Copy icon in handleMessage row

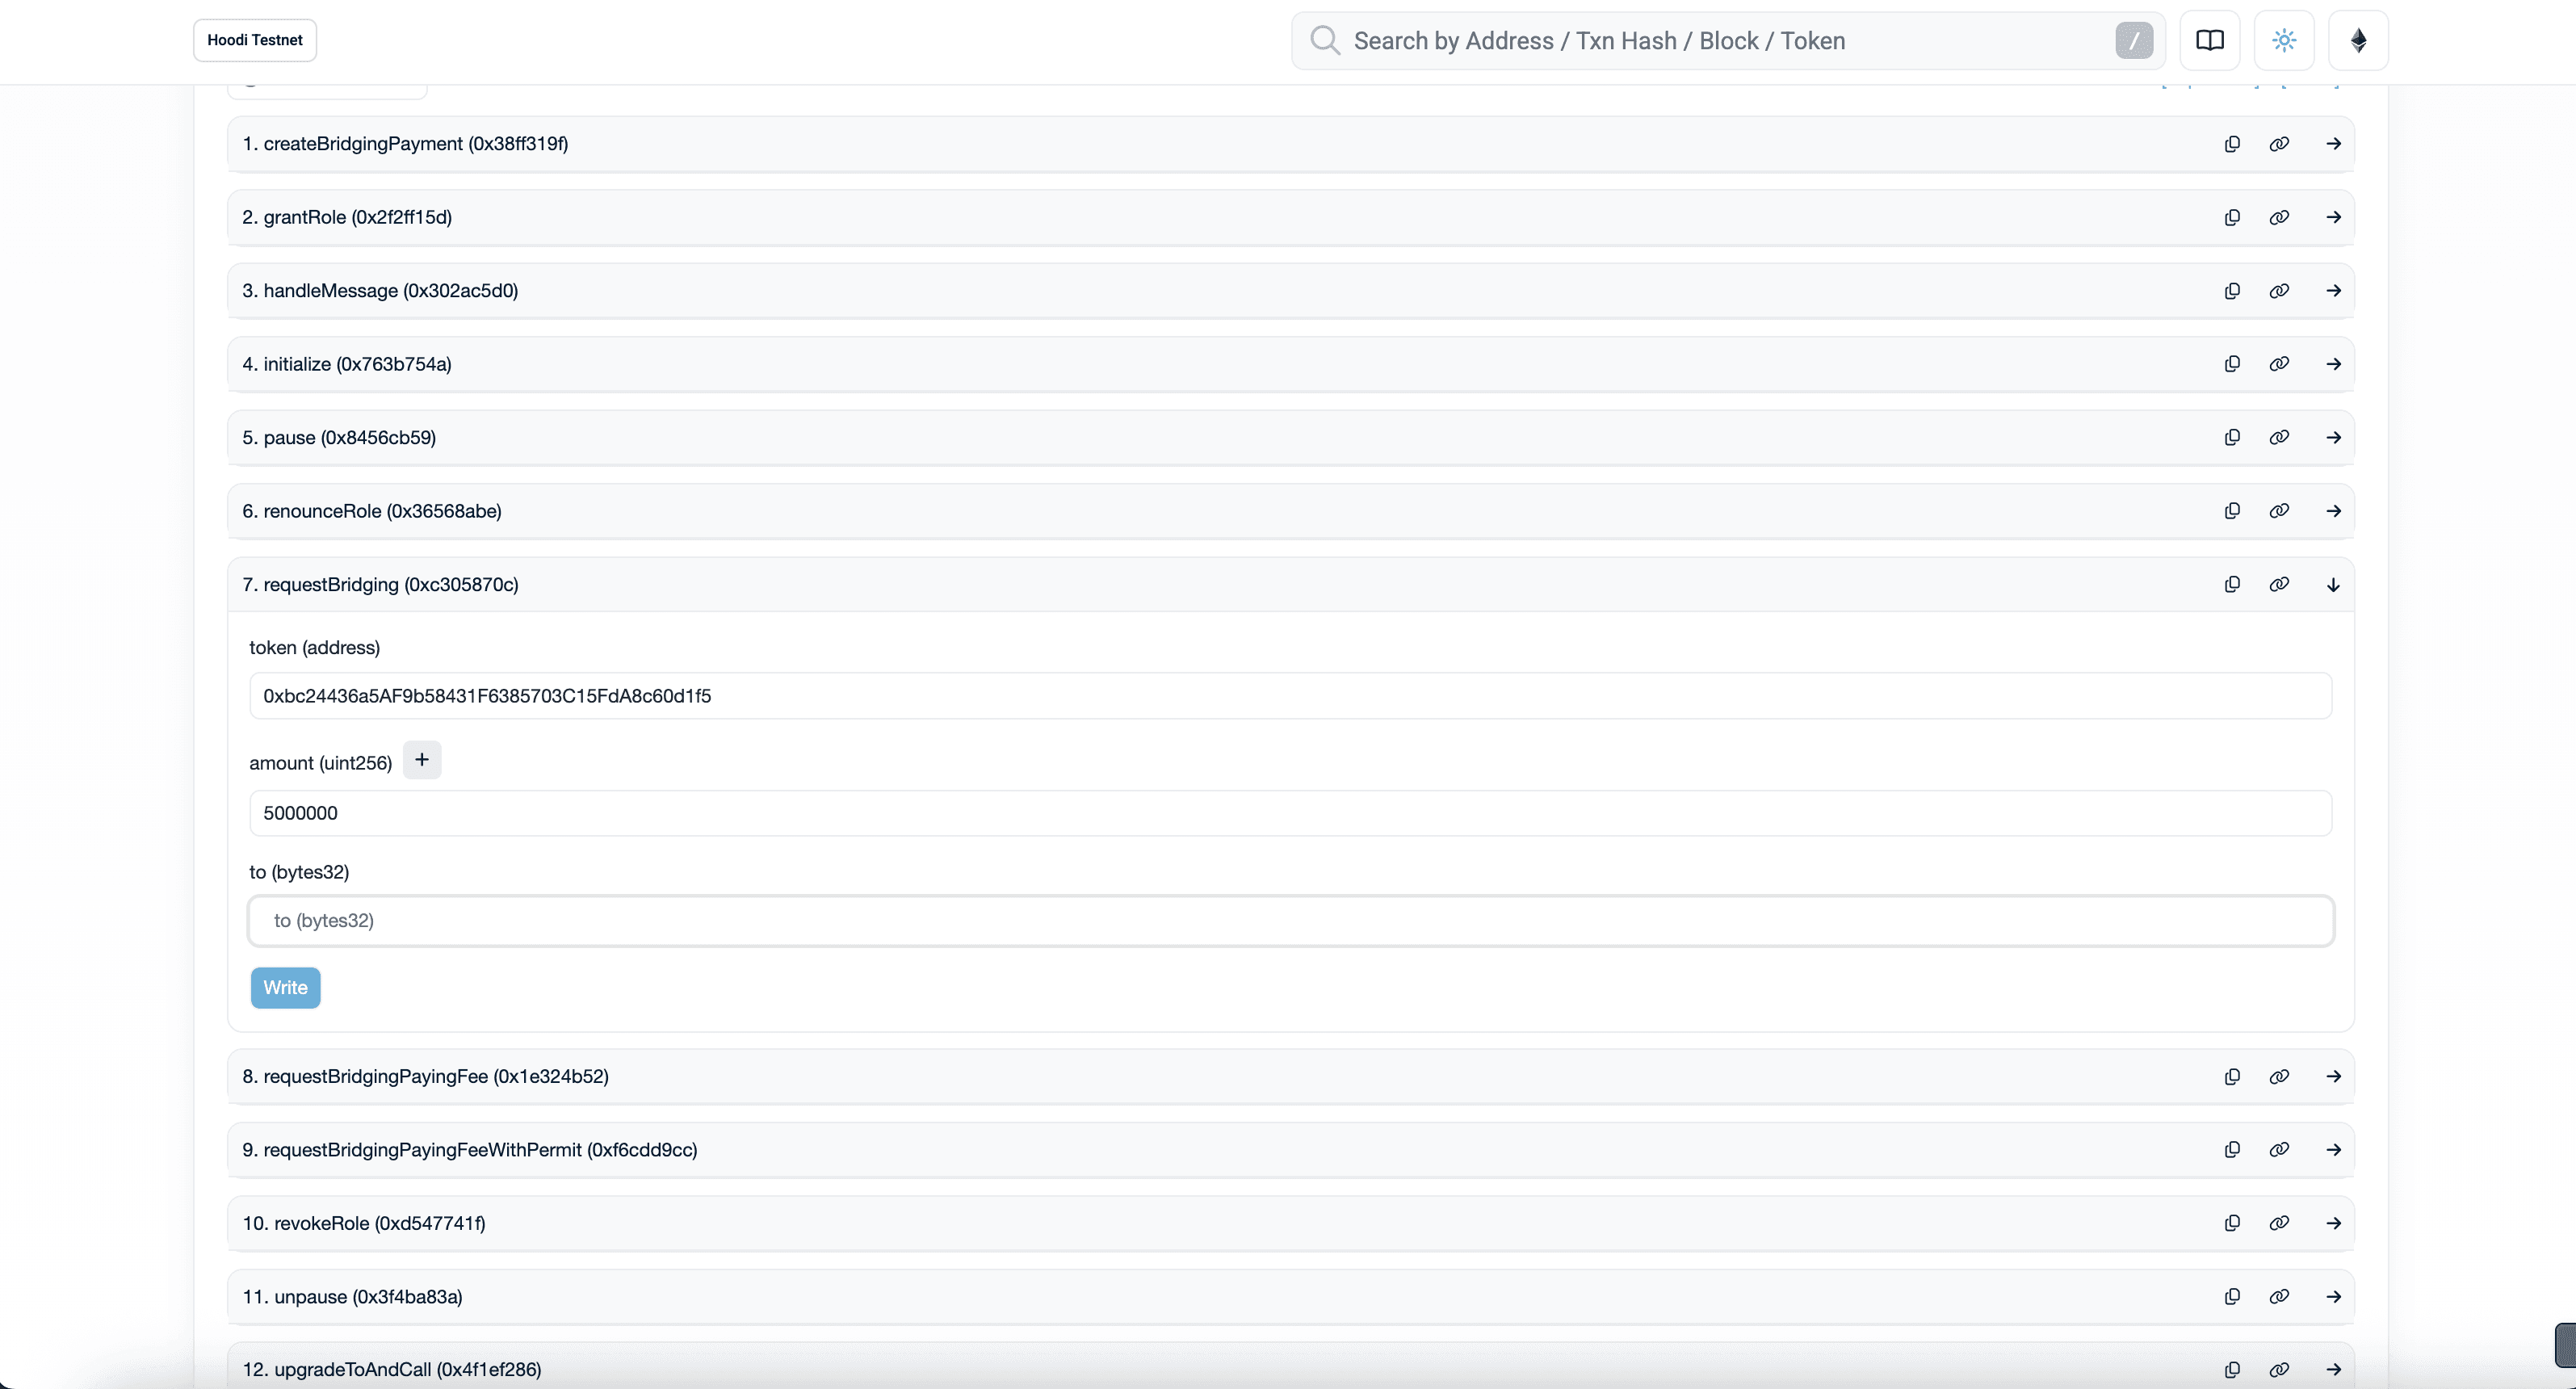click(2231, 291)
